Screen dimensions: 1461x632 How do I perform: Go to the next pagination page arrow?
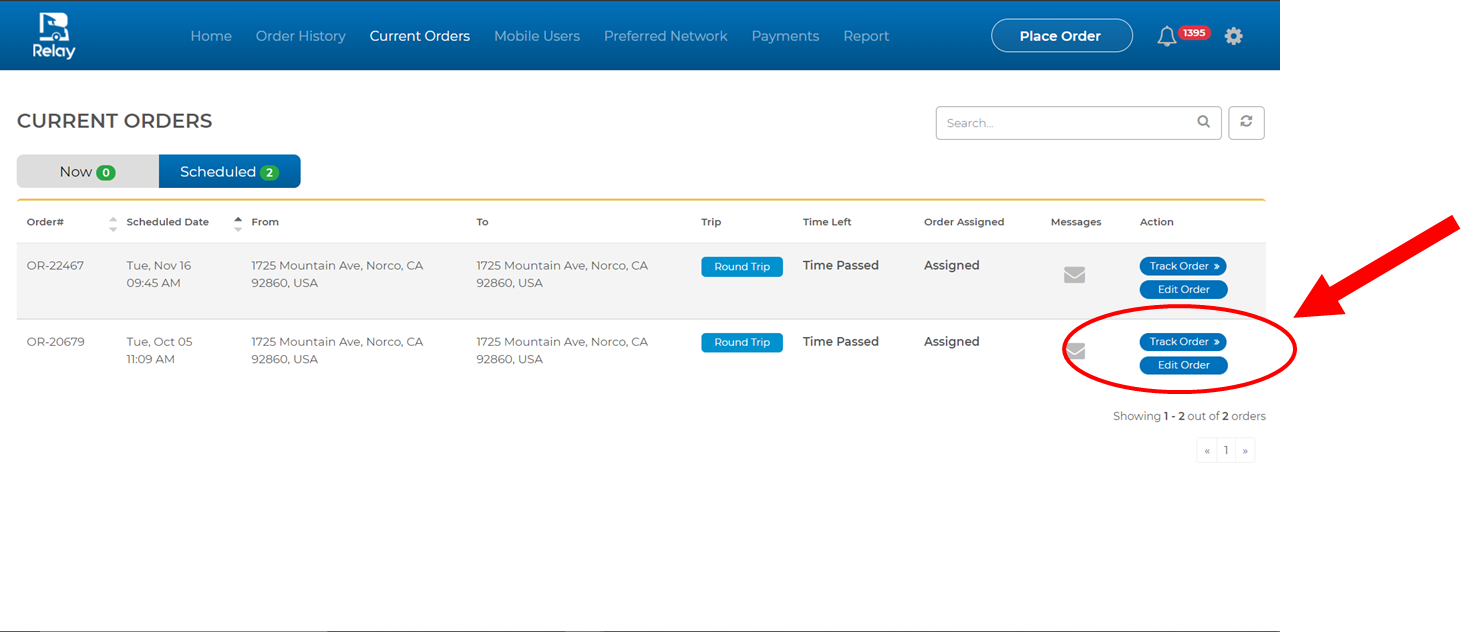(x=1245, y=451)
